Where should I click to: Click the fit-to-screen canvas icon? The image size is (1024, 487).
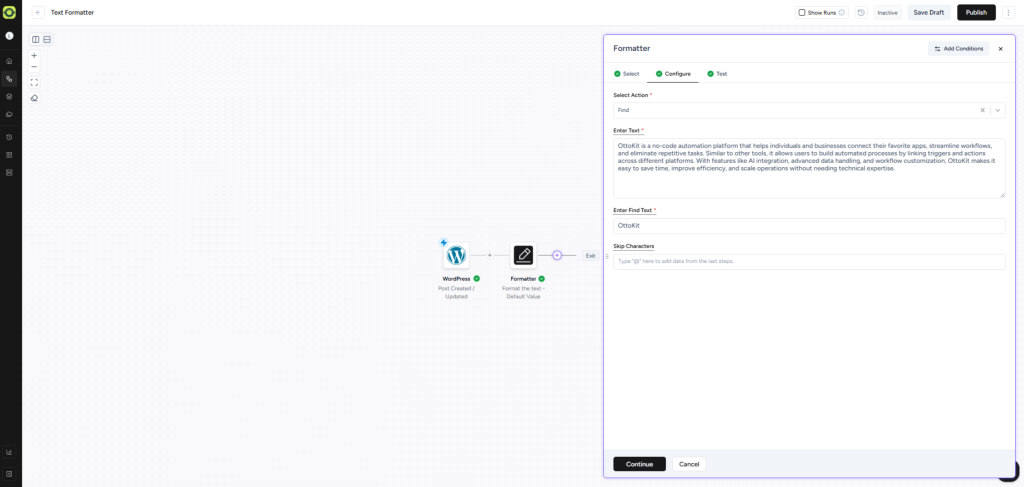click(x=34, y=82)
